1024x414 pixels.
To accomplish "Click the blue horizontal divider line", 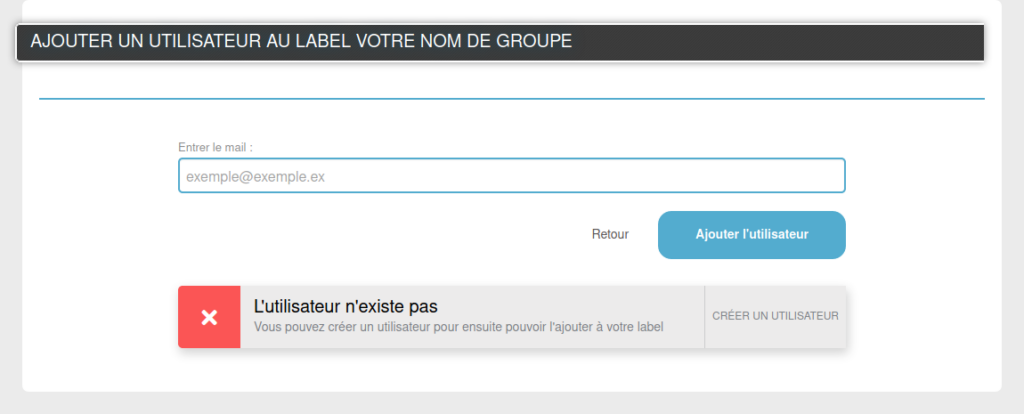I will 511,99.
